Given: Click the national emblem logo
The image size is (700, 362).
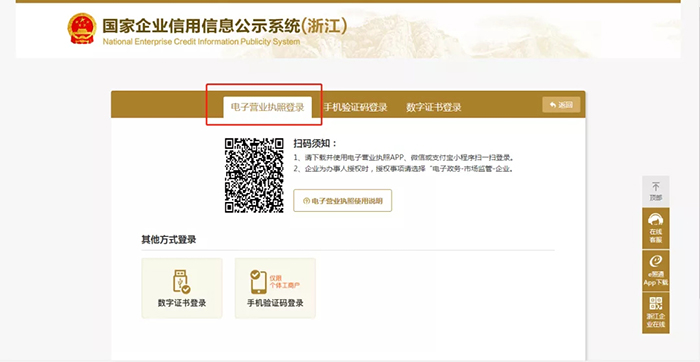Looking at the screenshot, I should click(x=82, y=29).
